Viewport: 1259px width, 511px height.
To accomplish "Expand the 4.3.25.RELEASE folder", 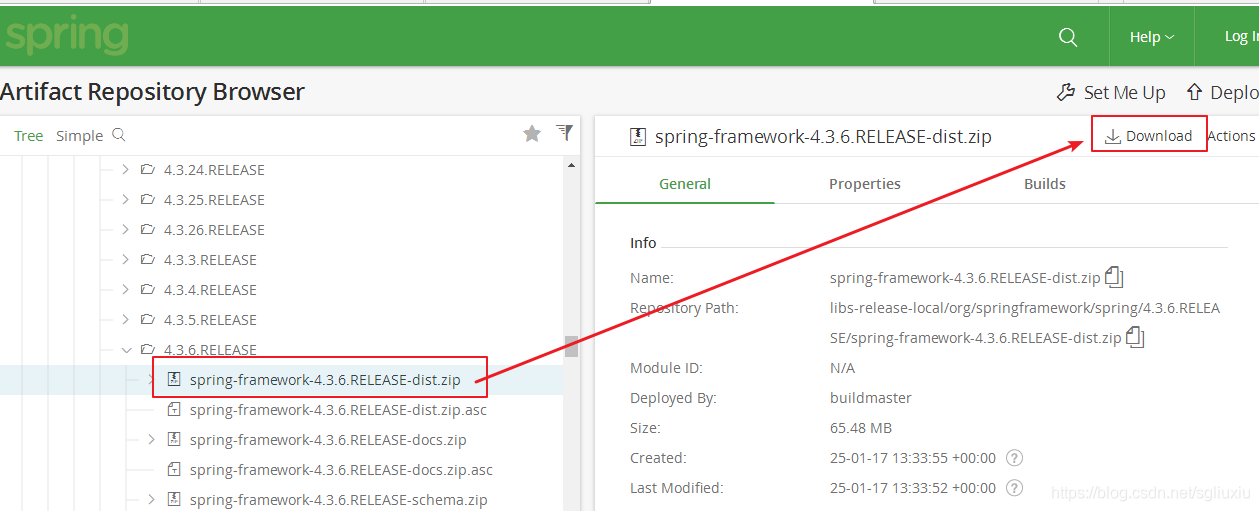I will point(125,200).
